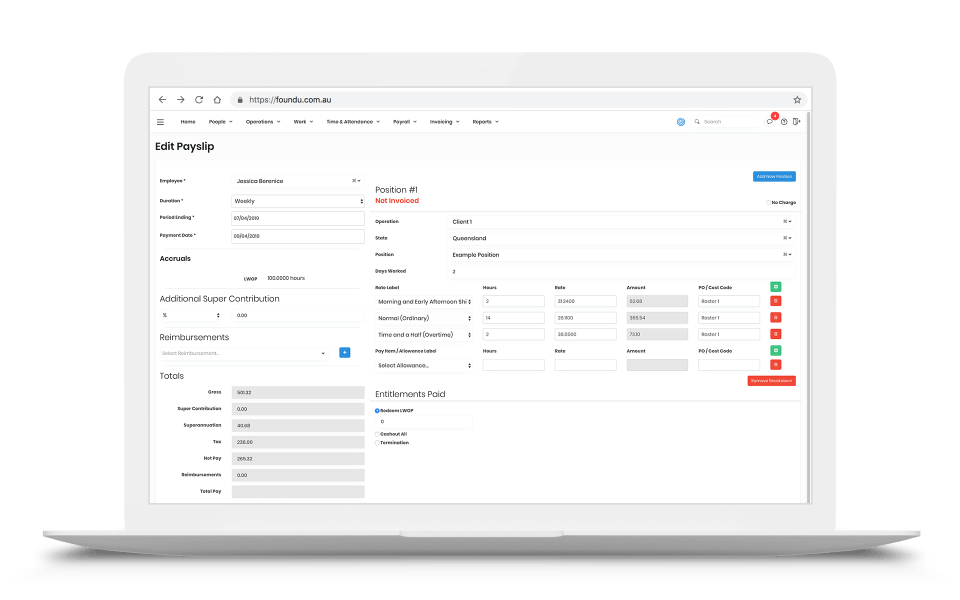Select the Cashout All radio option

(377, 434)
